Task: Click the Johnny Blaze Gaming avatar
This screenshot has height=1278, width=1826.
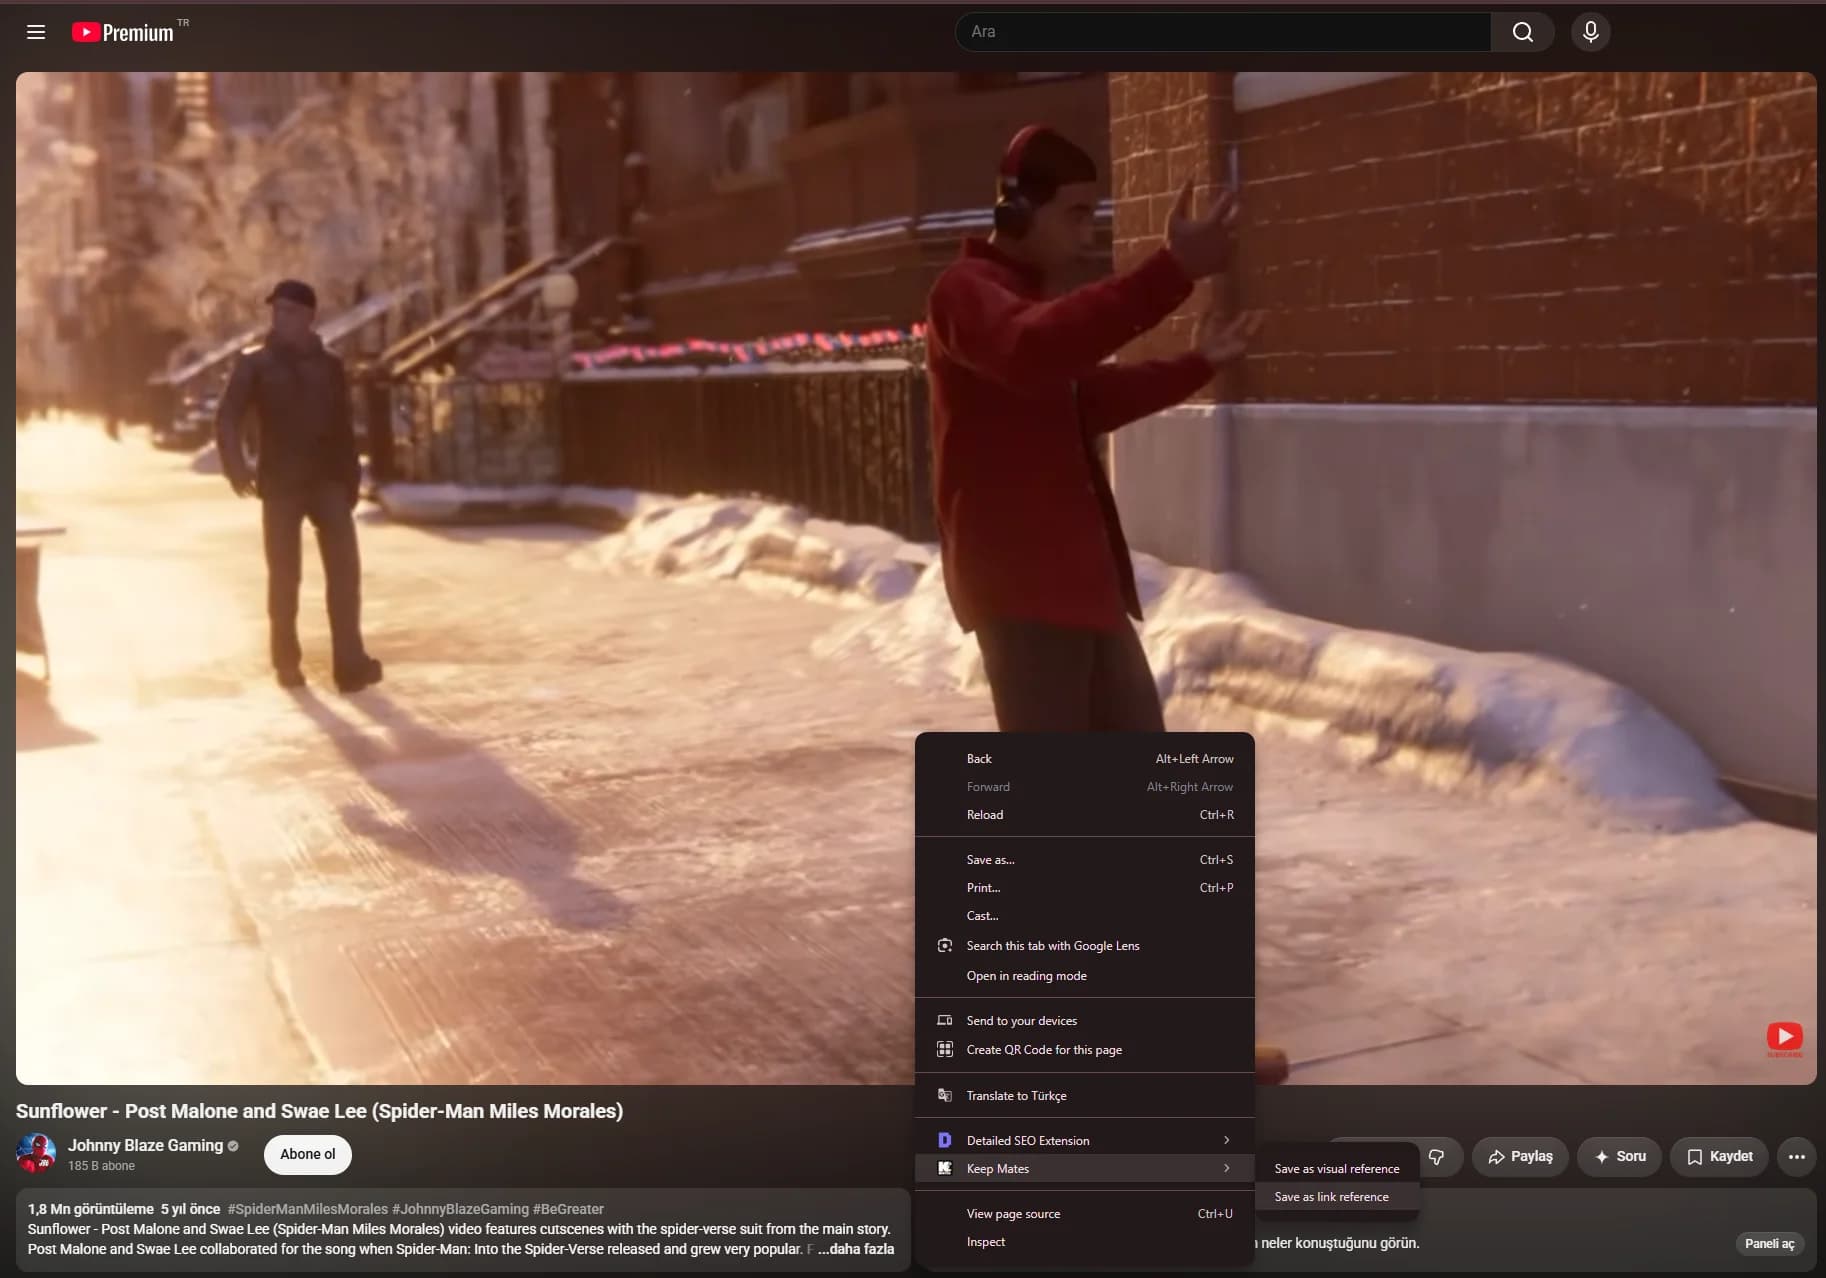Action: coord(36,1153)
